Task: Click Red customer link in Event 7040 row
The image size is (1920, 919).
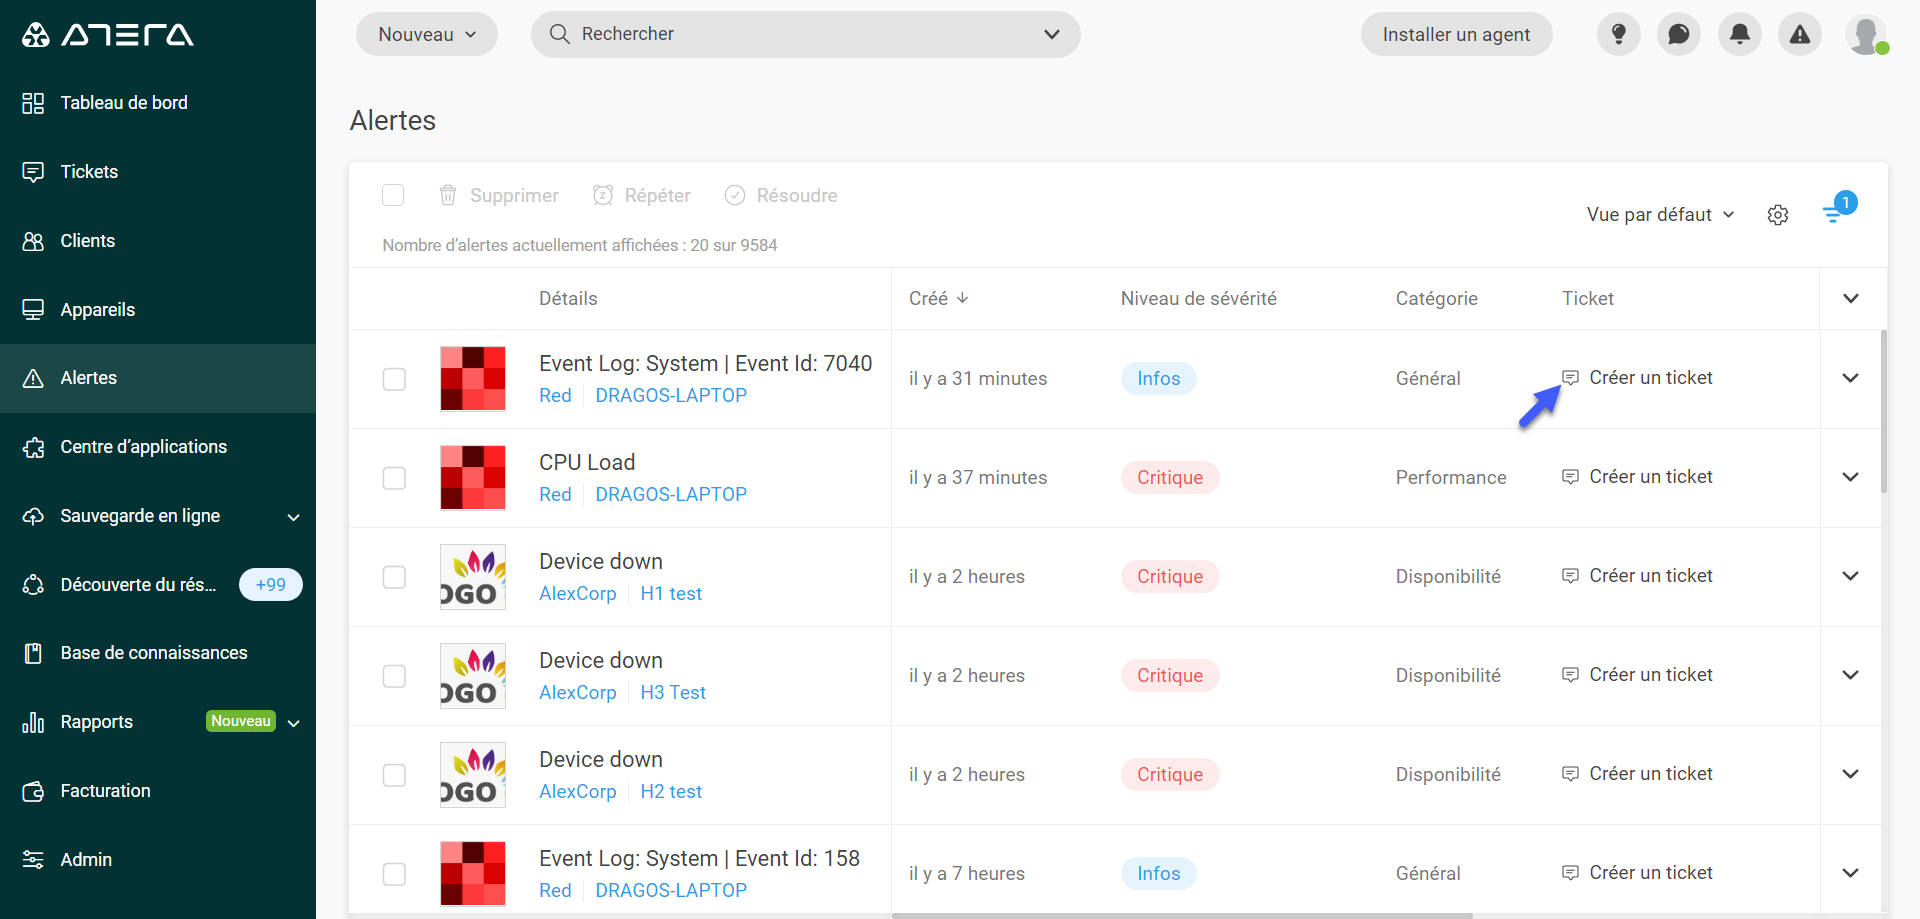Action: coord(555,395)
